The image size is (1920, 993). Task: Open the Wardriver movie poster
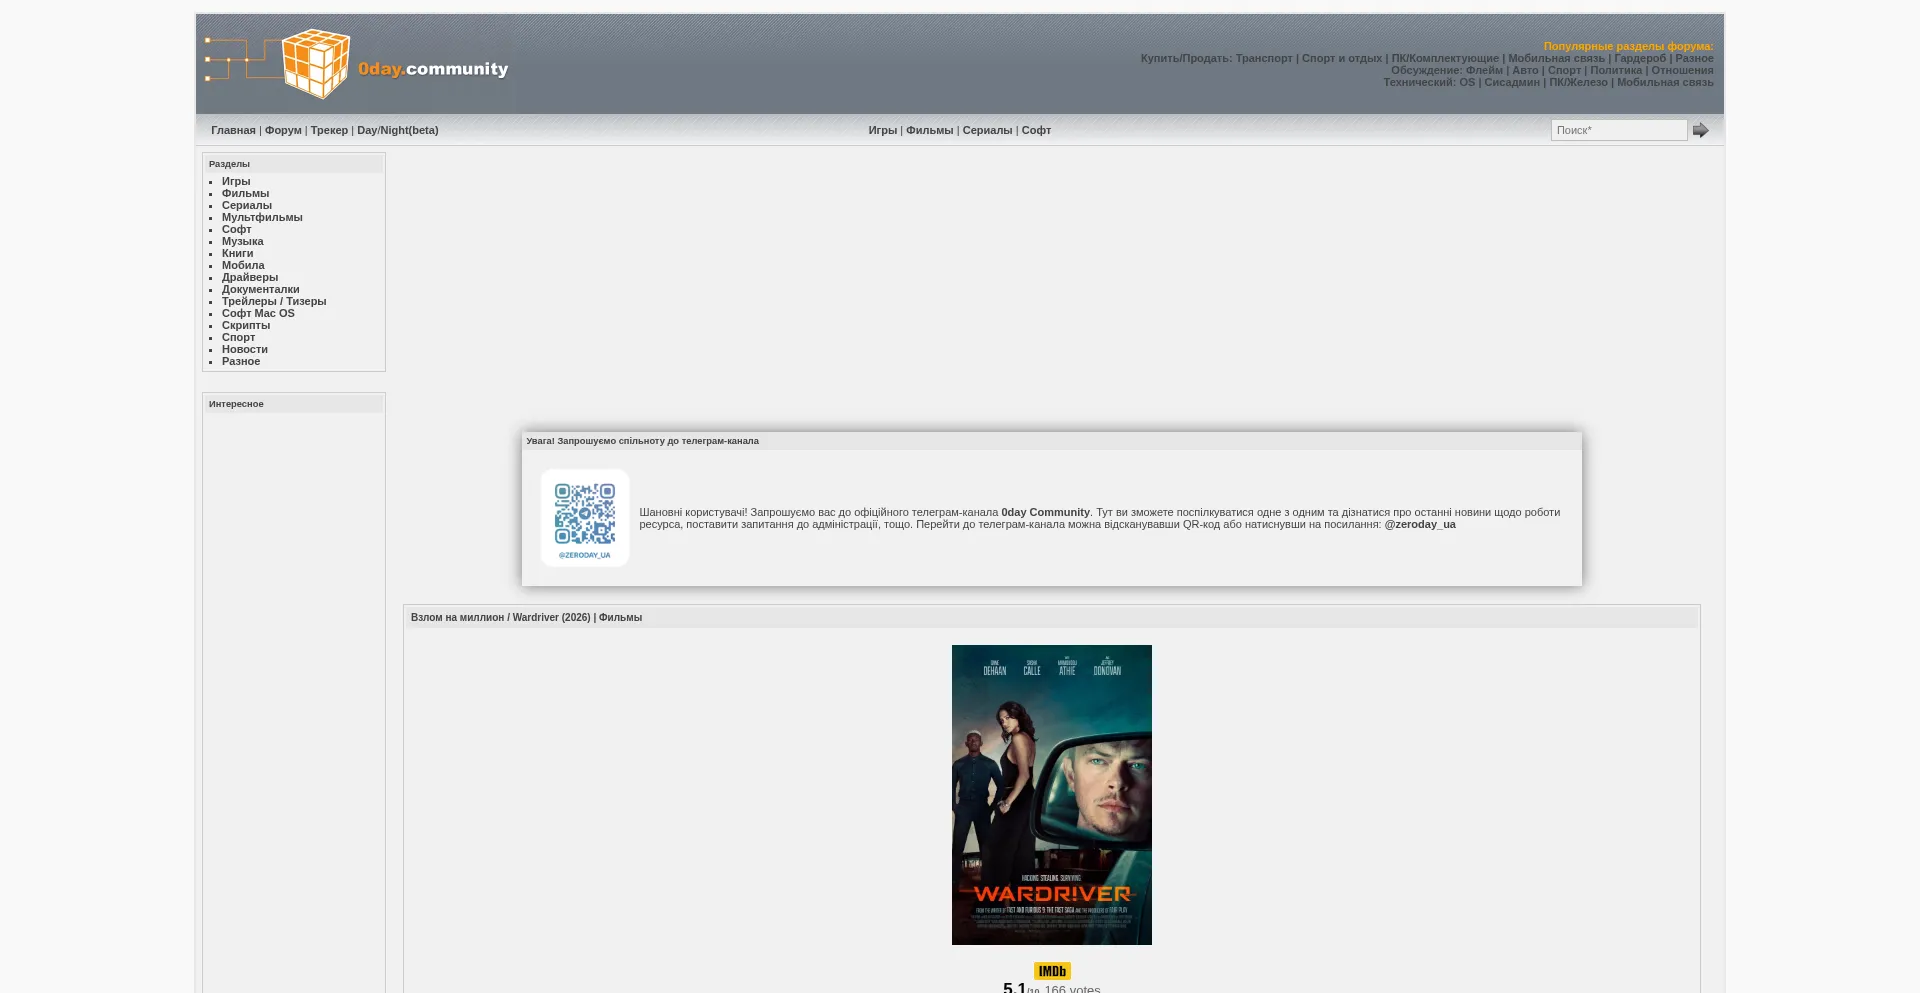tap(1052, 795)
